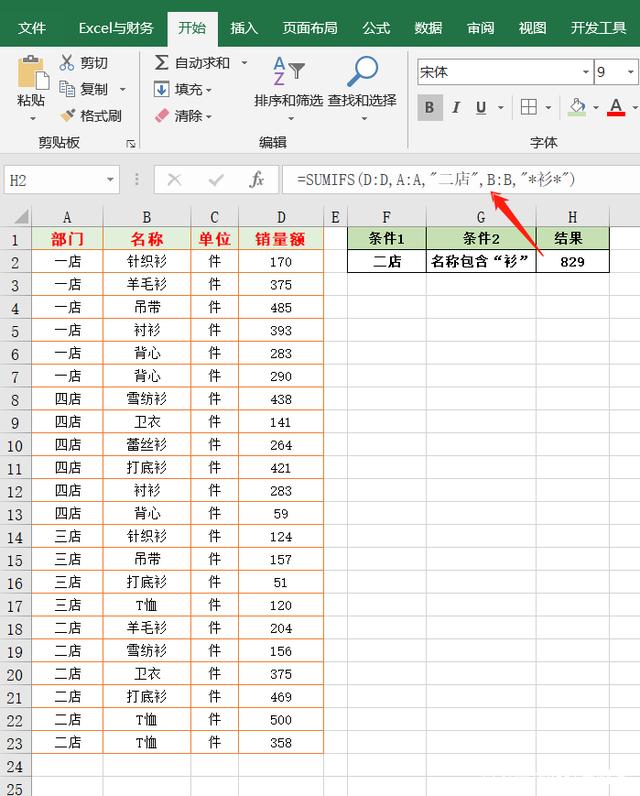Expand the font name dropdown
Screen dimensions: 640x796
click(x=585, y=72)
